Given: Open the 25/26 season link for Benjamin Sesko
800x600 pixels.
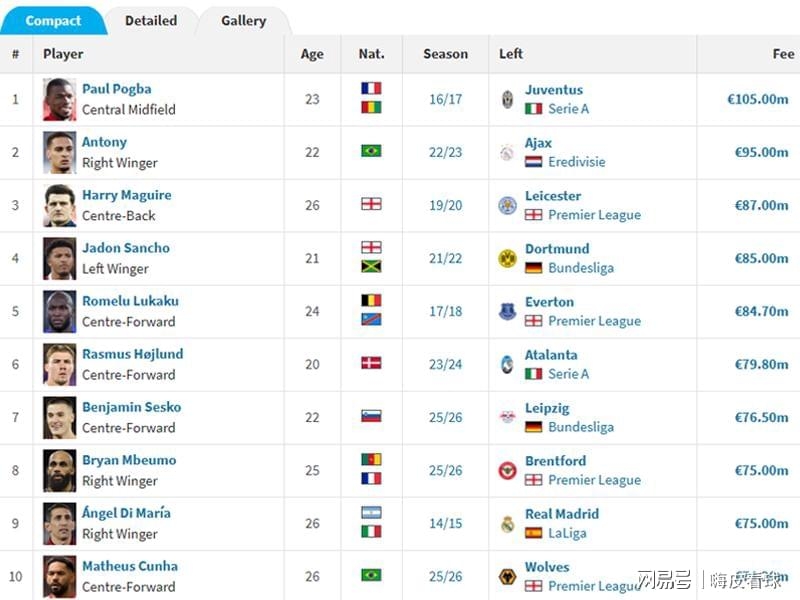Looking at the screenshot, I should [445, 417].
